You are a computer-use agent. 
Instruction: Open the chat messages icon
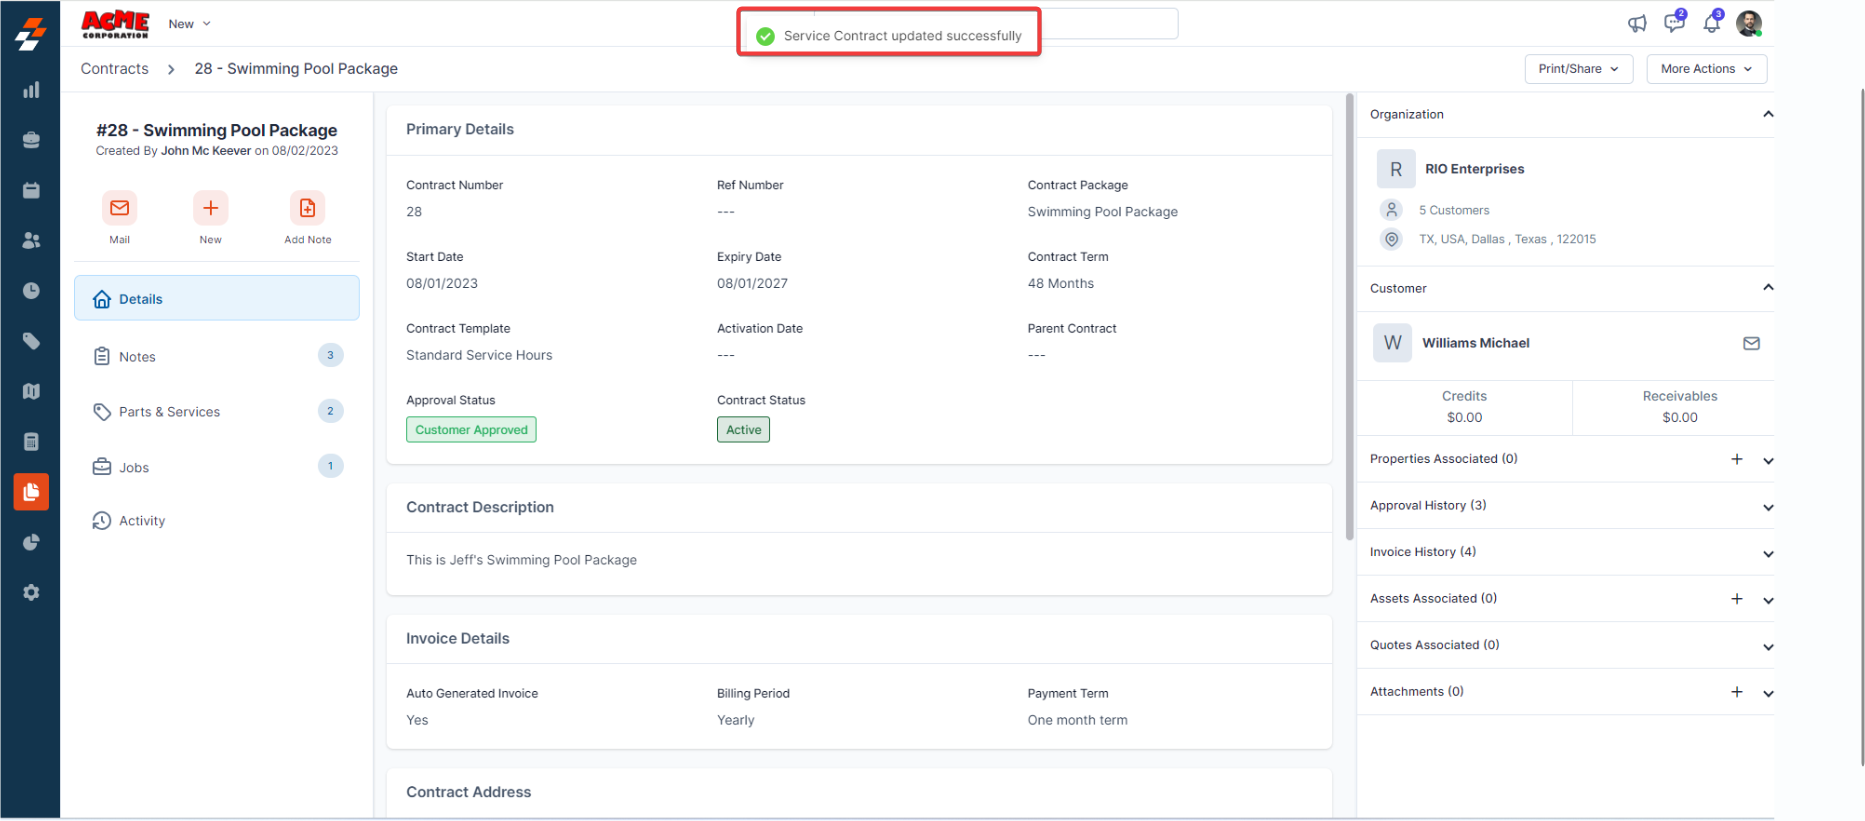pyautogui.click(x=1674, y=23)
